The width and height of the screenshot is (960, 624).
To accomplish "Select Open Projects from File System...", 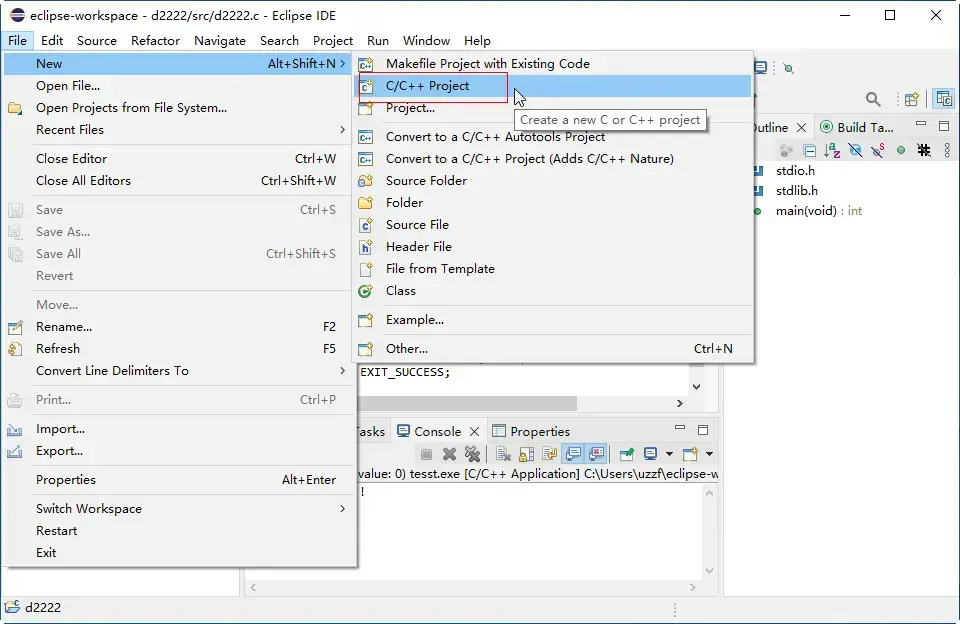I will [x=179, y=108].
